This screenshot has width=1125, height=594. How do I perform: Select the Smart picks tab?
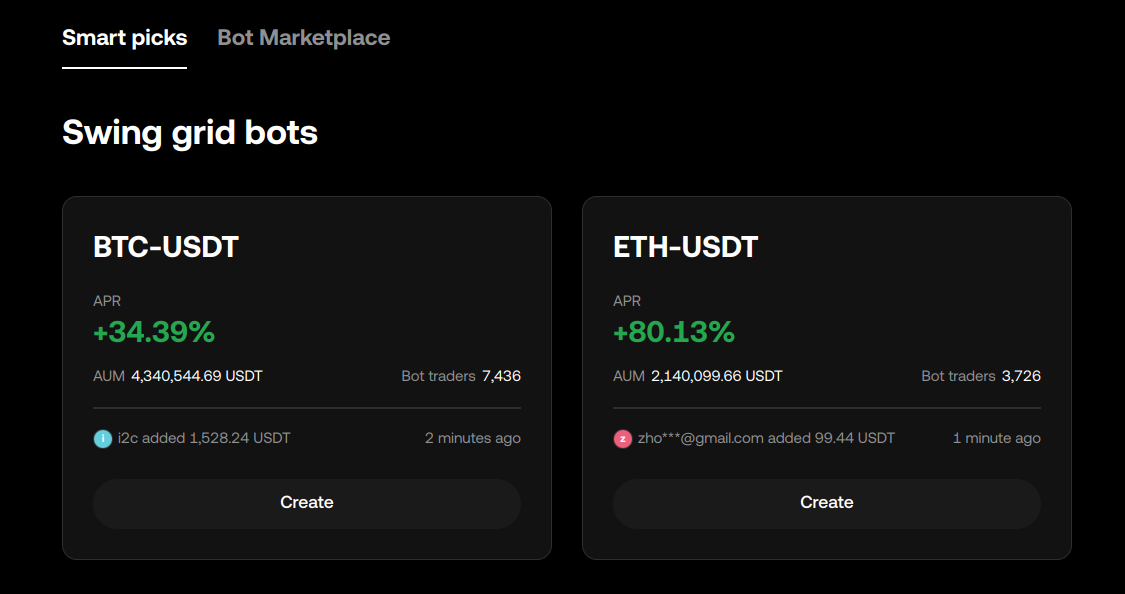[x=124, y=38]
